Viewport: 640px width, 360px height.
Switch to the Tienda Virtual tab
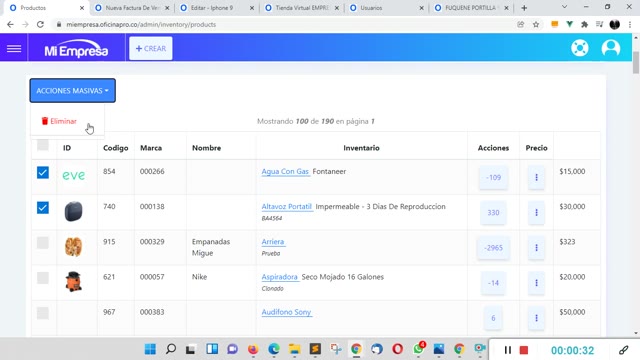[302, 8]
